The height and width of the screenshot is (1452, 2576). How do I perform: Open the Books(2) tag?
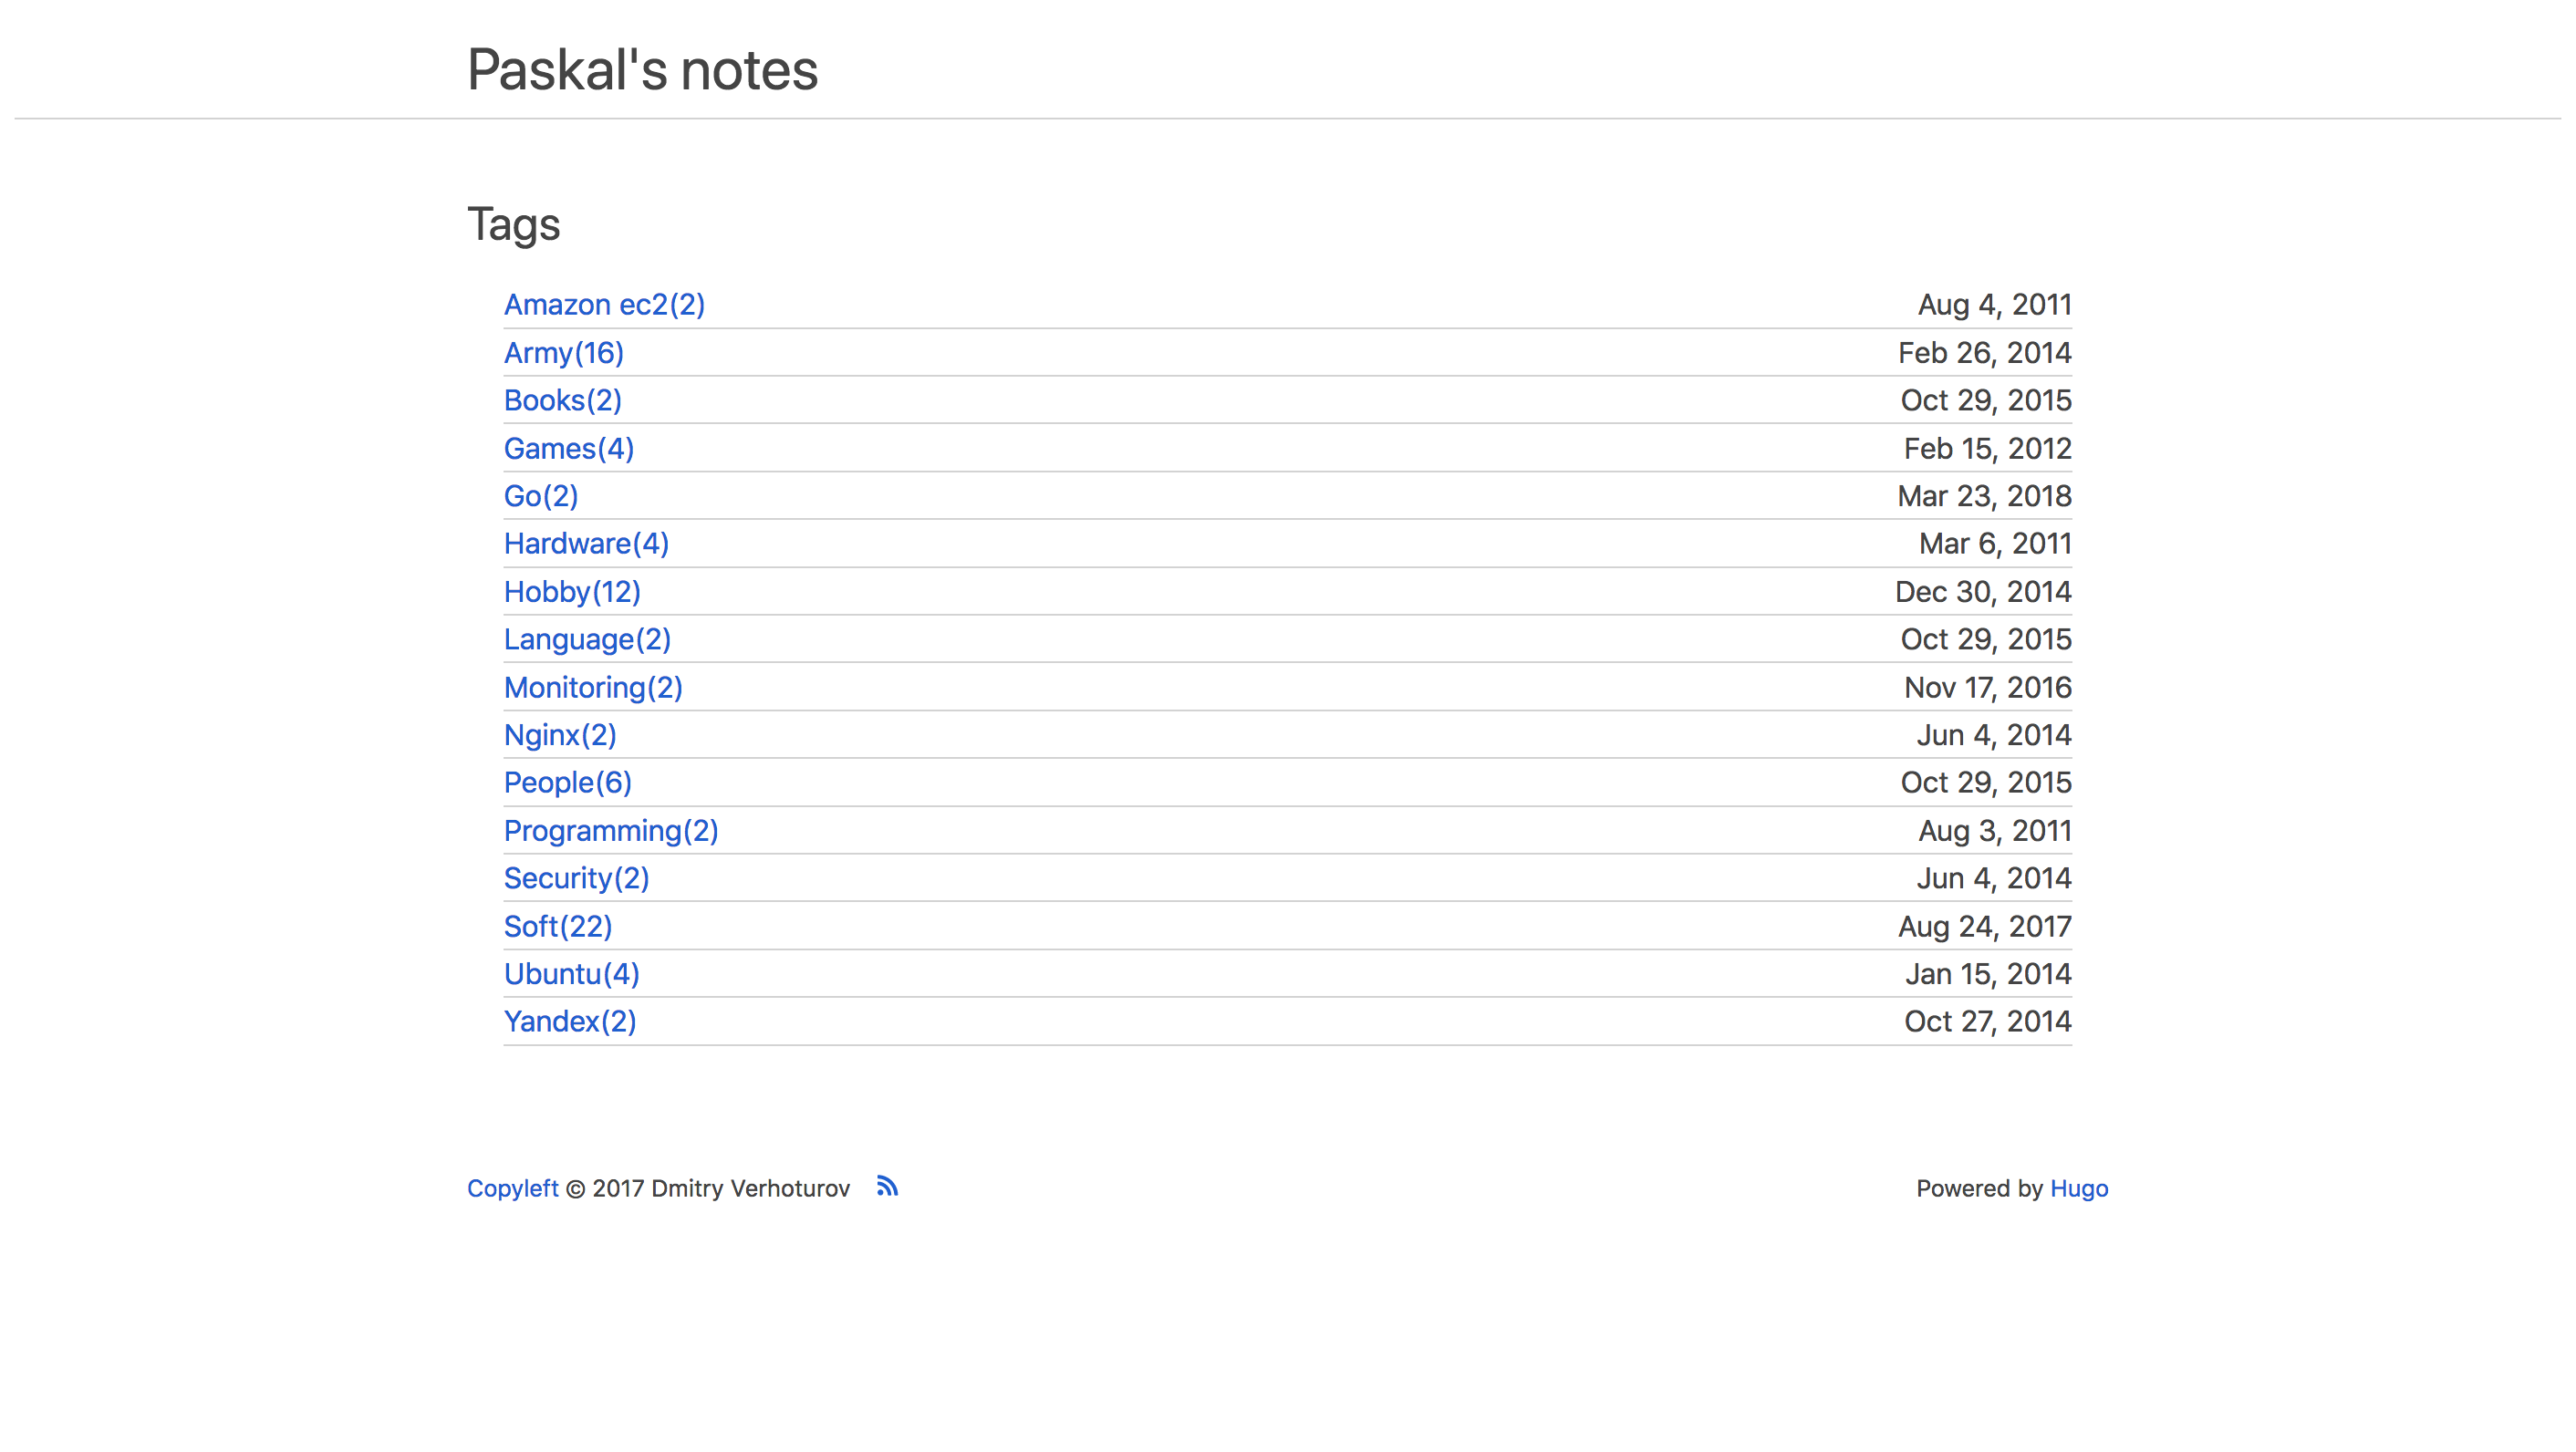coord(562,400)
